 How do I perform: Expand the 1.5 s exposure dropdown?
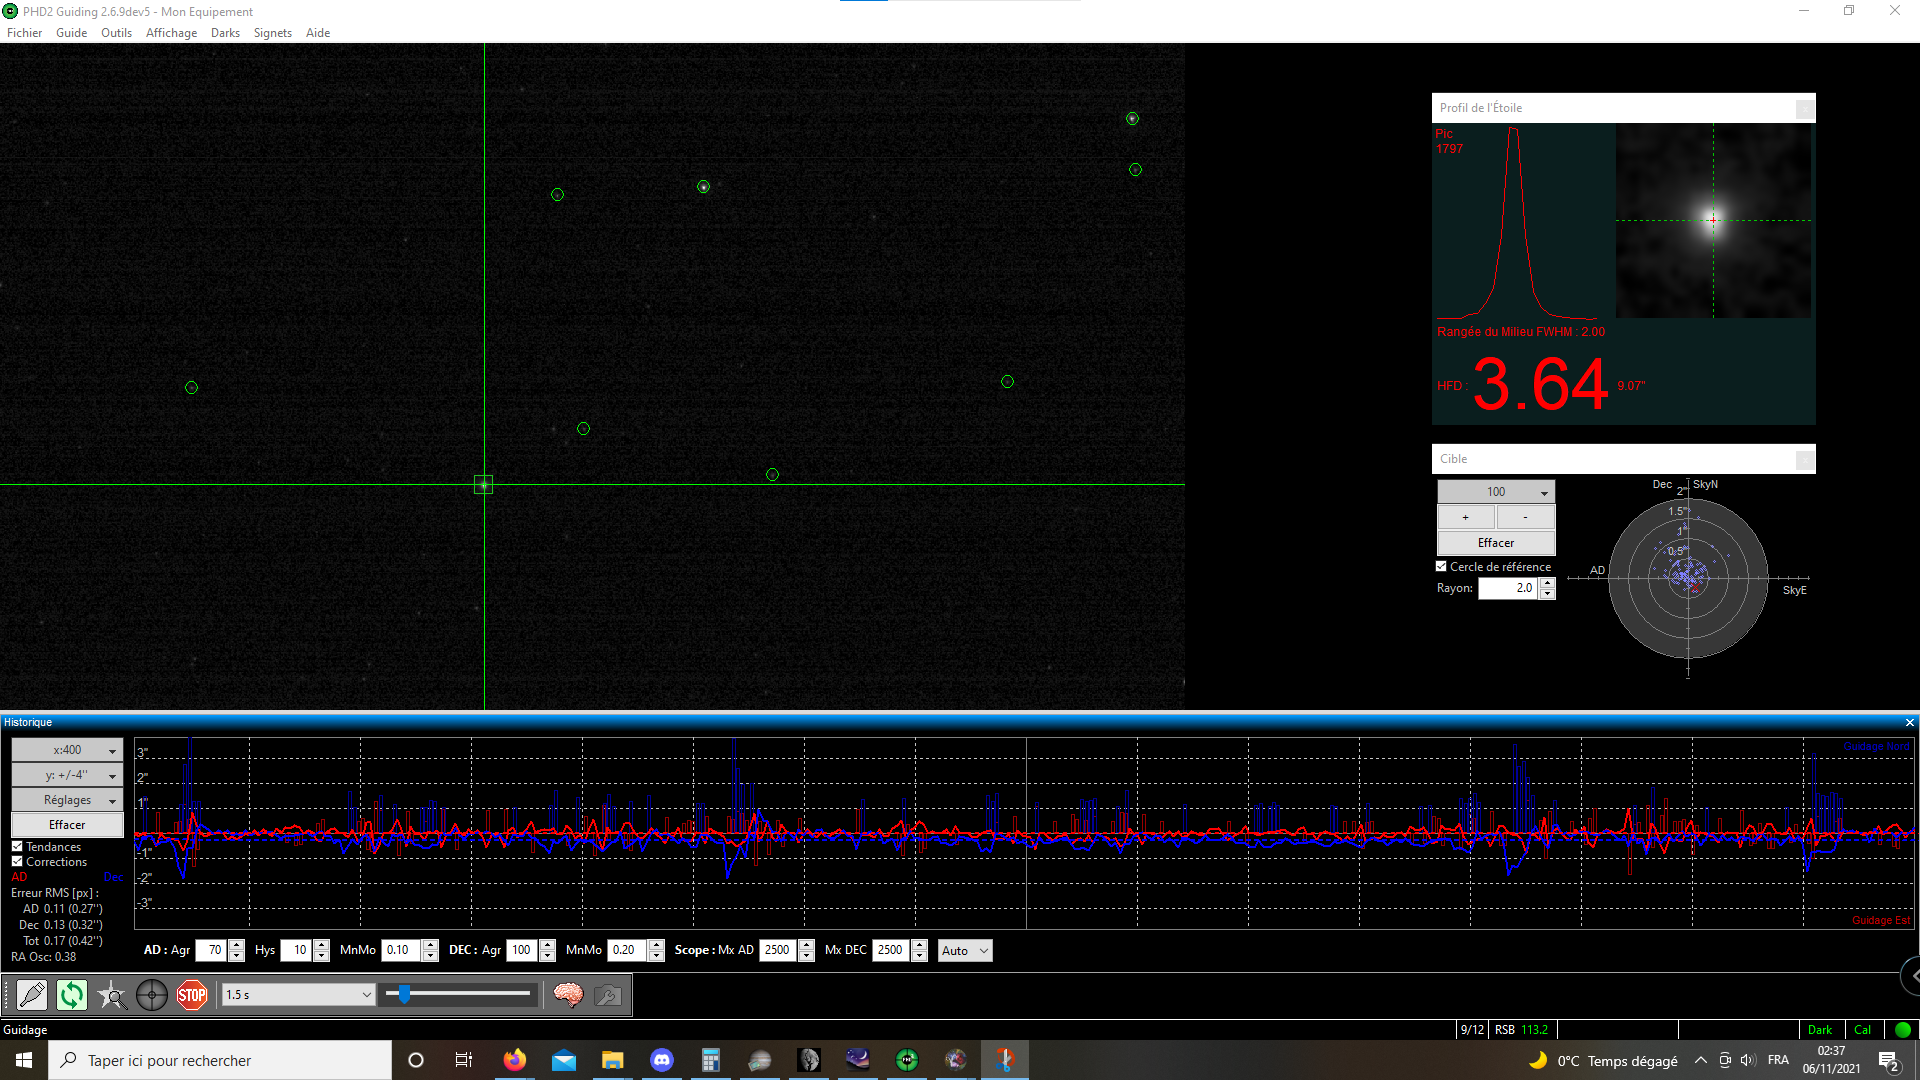click(x=298, y=995)
